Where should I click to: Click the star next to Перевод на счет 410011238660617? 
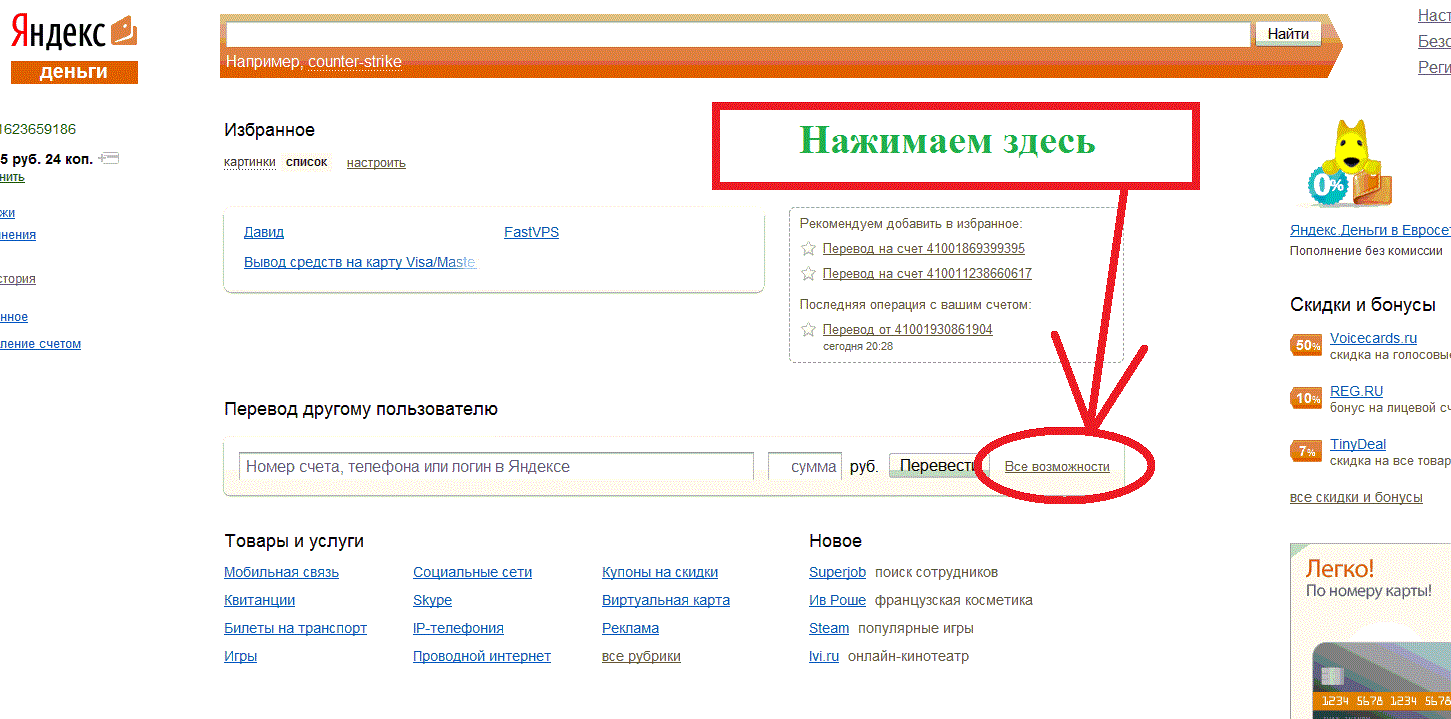click(809, 273)
